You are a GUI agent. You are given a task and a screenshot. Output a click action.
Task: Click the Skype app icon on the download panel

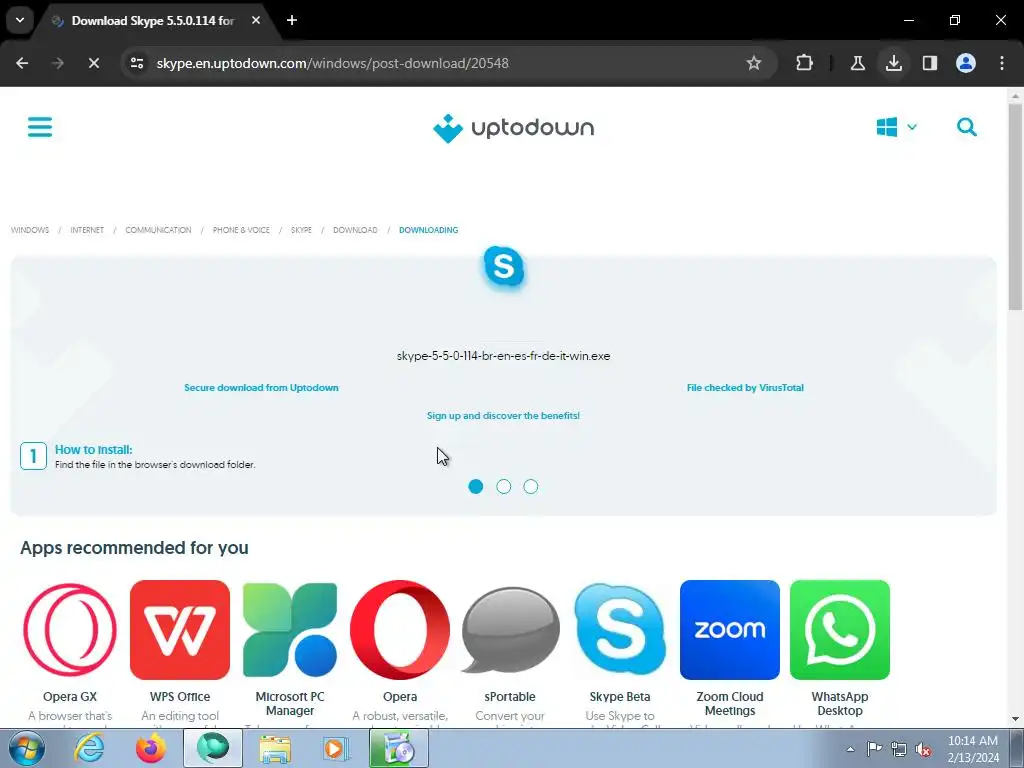[504, 266]
